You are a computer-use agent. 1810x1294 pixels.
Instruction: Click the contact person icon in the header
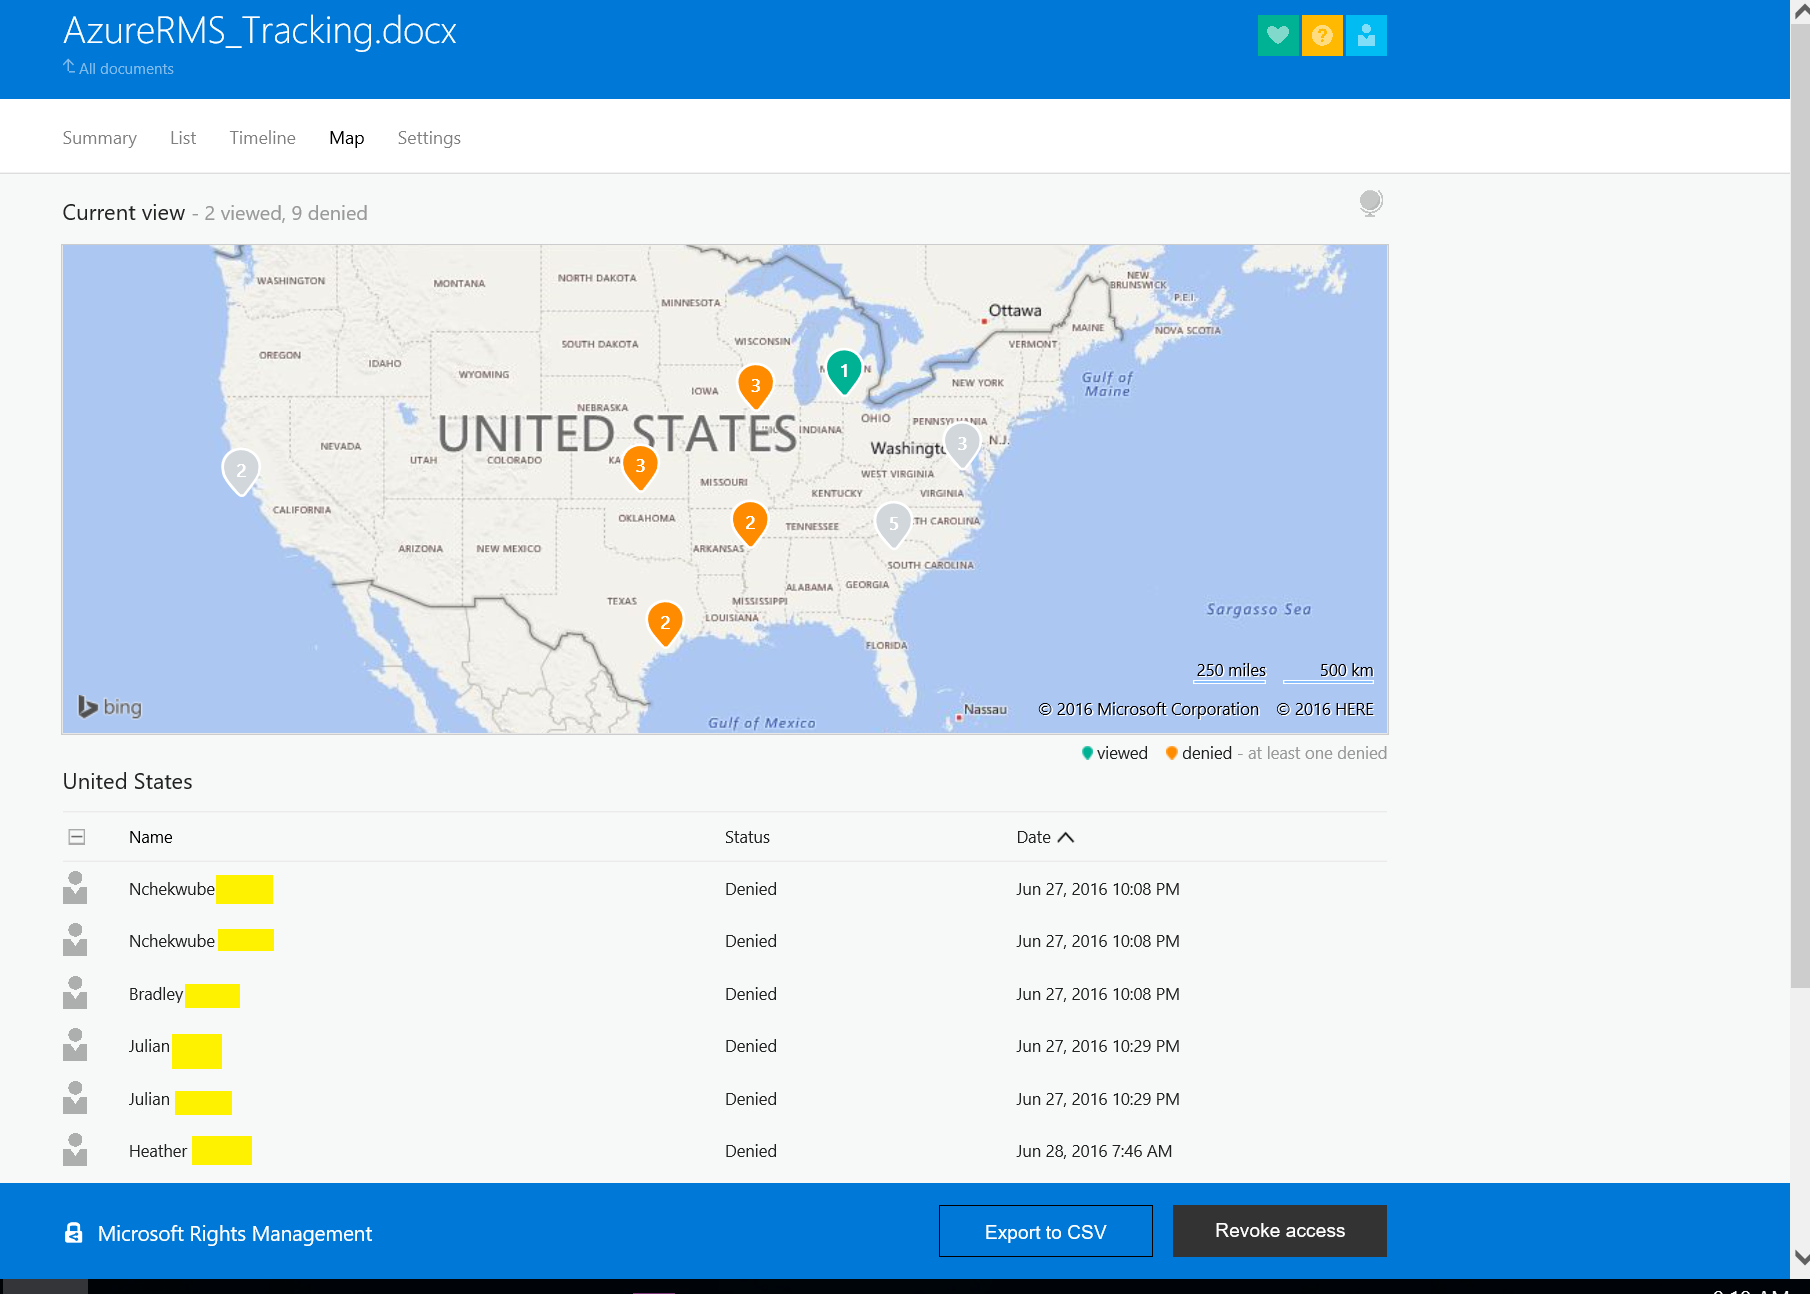tap(1366, 35)
